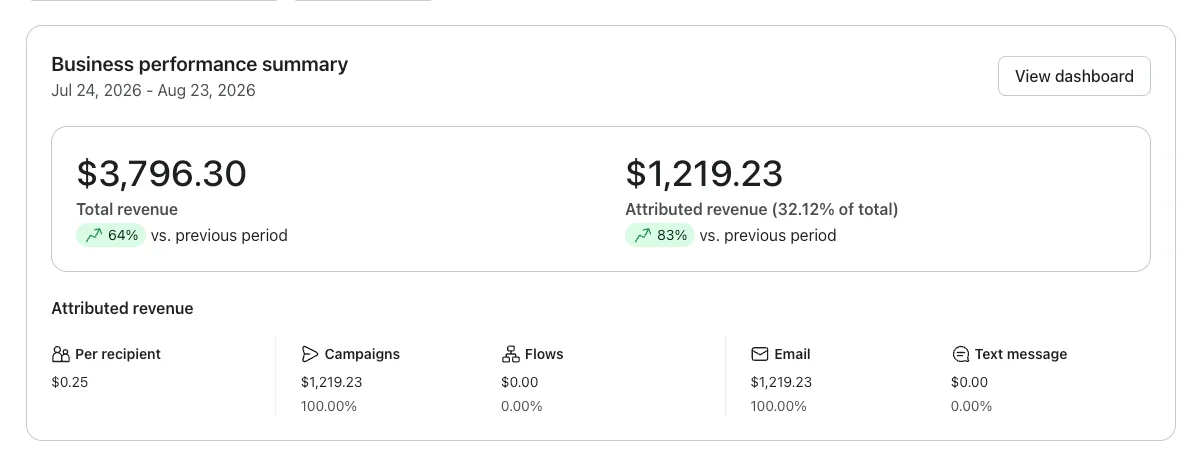The height and width of the screenshot is (460, 1201).
Task: Click the $0.25 per recipient value
Action: (70, 382)
